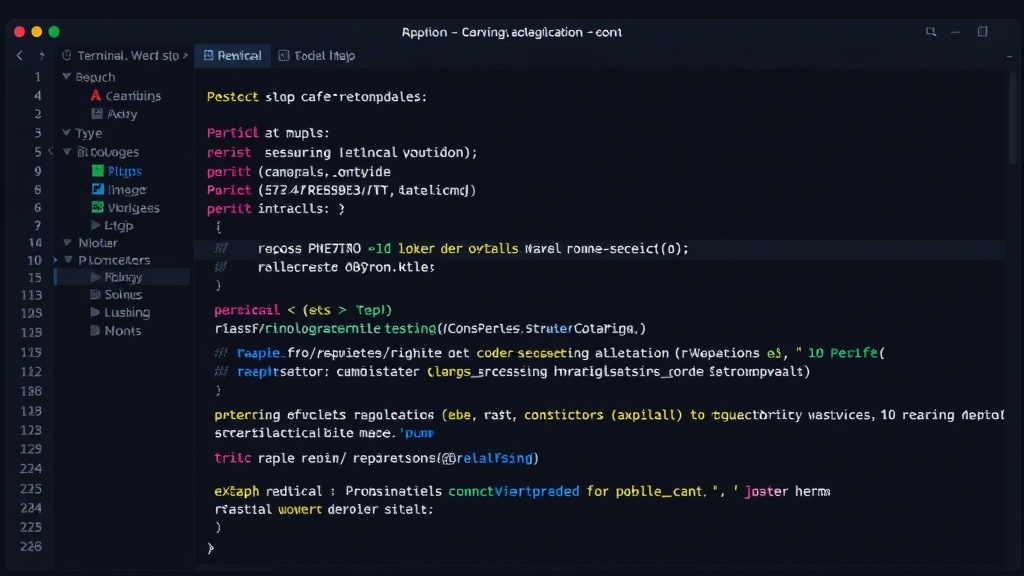This screenshot has height=576, width=1024.
Task: Collapse the Bt cologes folder
Action: tap(67, 152)
